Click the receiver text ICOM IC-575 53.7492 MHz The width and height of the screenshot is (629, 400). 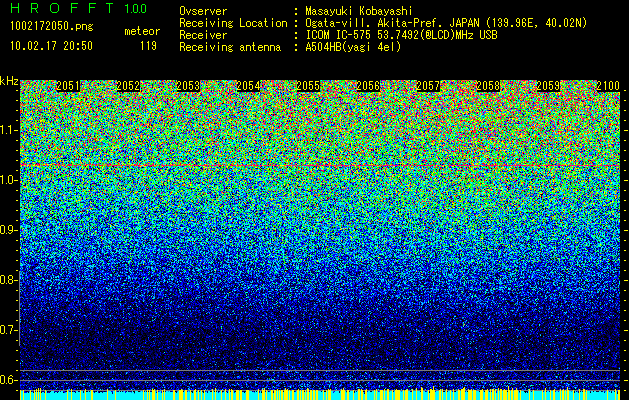(x=401, y=35)
